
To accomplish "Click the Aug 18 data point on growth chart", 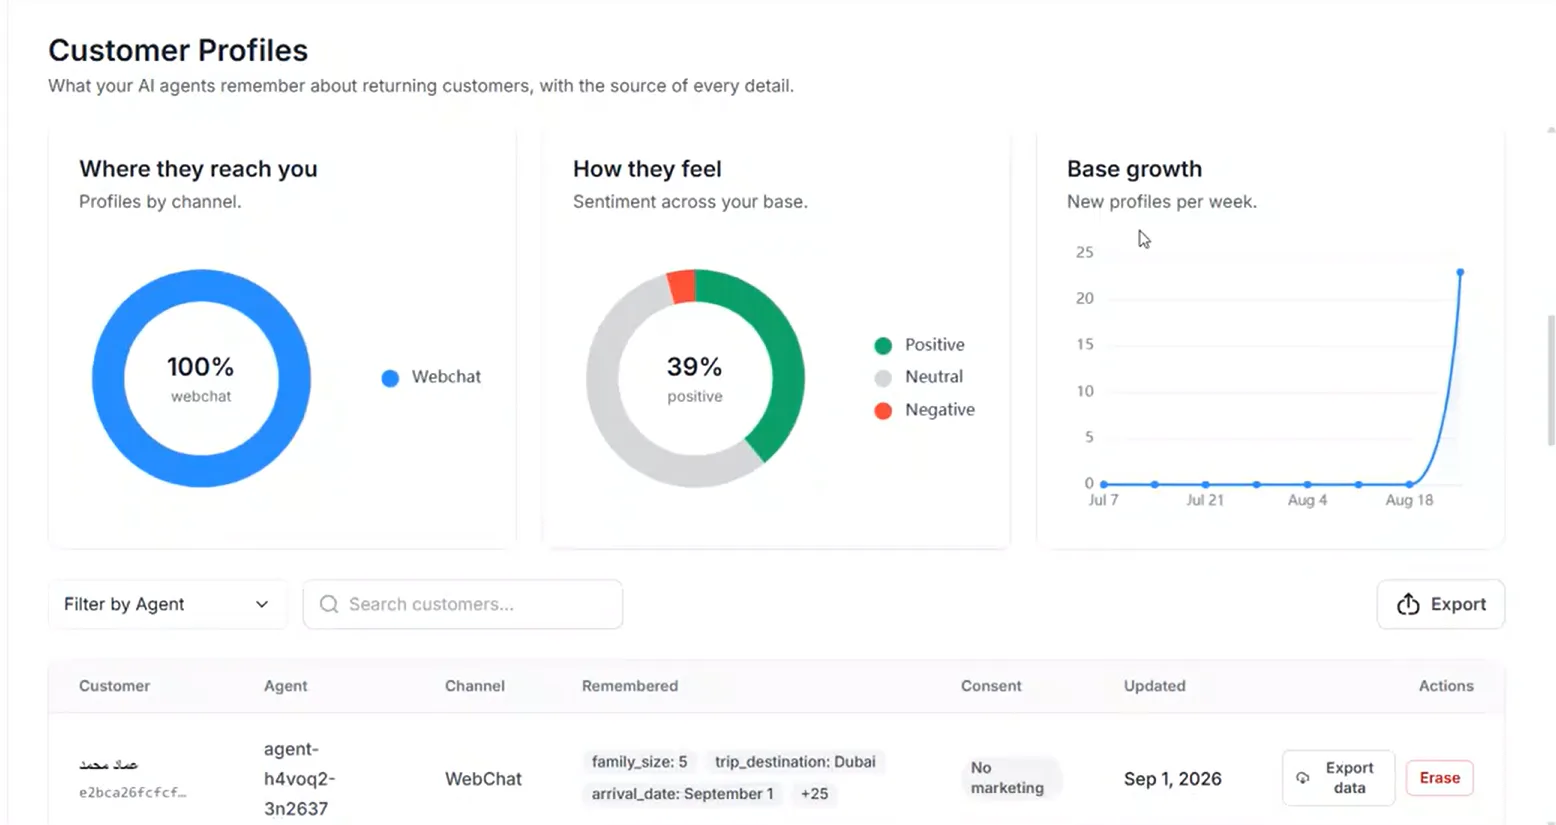I will coord(1409,484).
